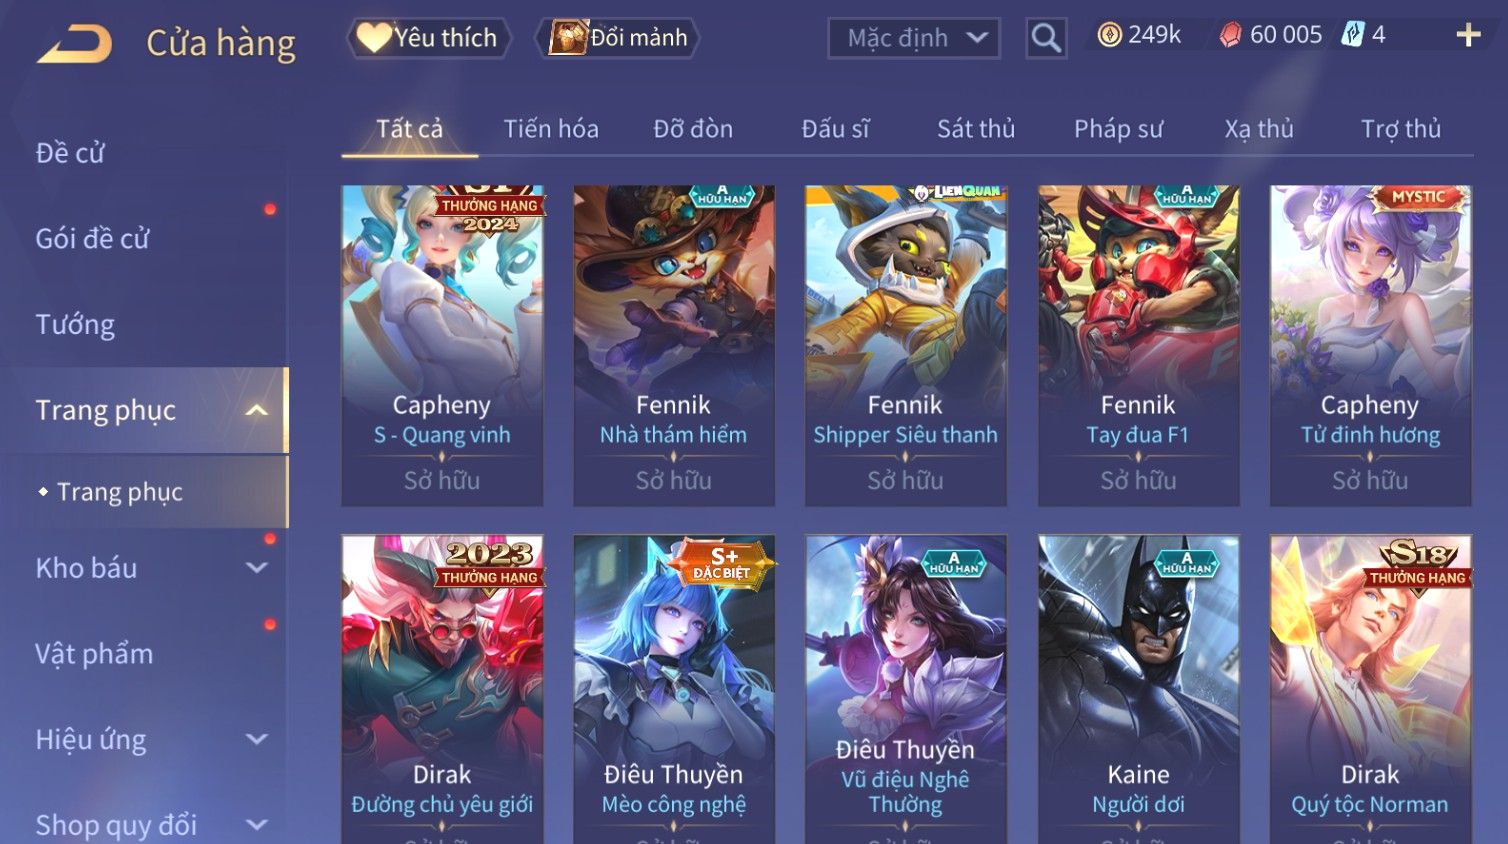This screenshot has height=844, width=1508.
Task: Click the golden back arrow icon
Action: pyautogui.click(x=74, y=44)
